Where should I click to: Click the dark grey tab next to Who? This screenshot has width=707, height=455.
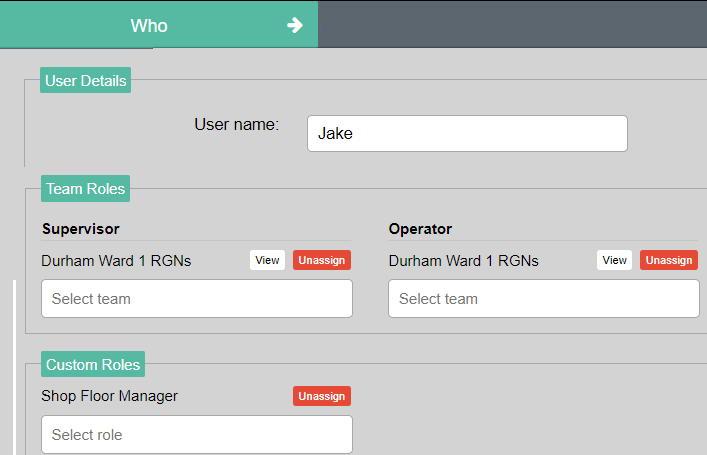pyautogui.click(x=512, y=24)
